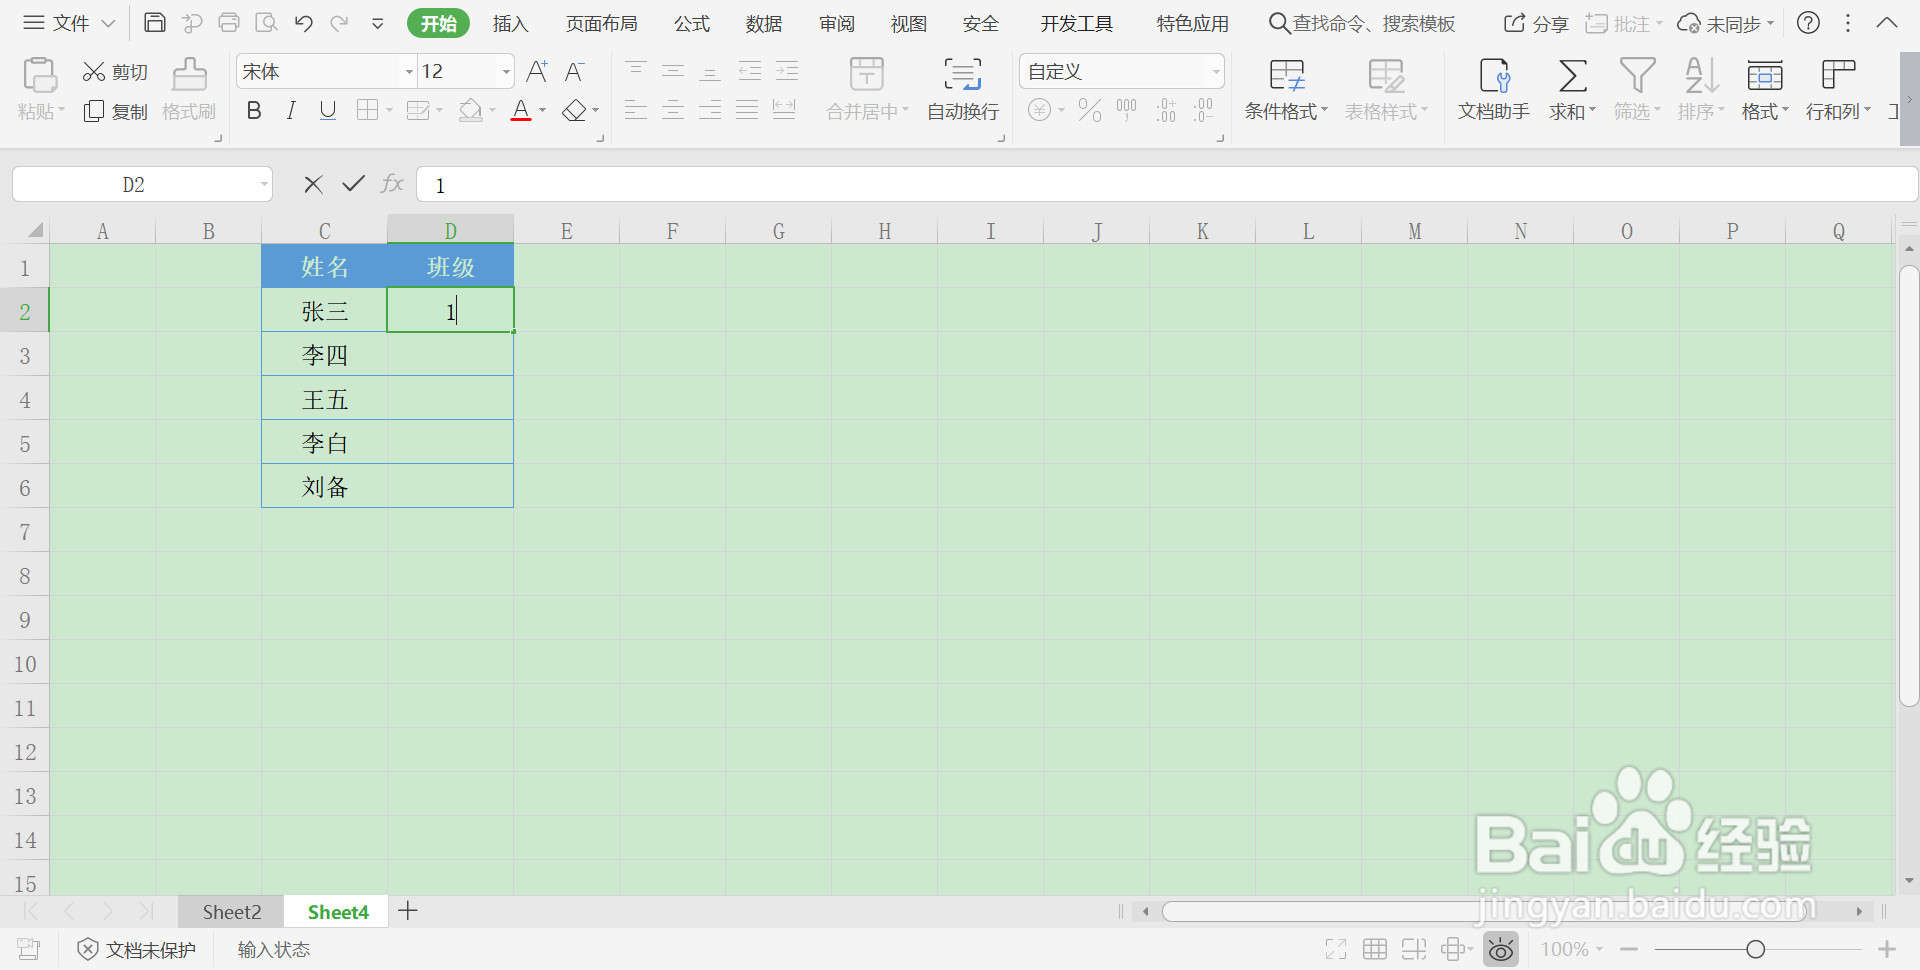1920x970 pixels.
Task: Click the 未同步 sync status button
Action: [1726, 23]
